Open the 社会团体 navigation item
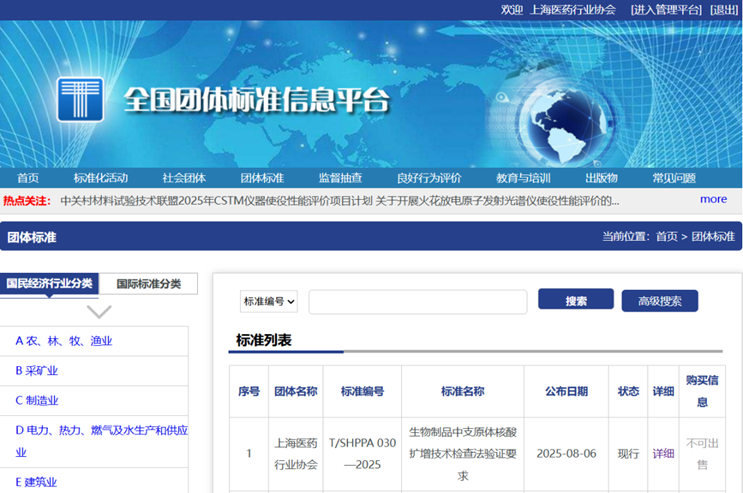 point(184,178)
